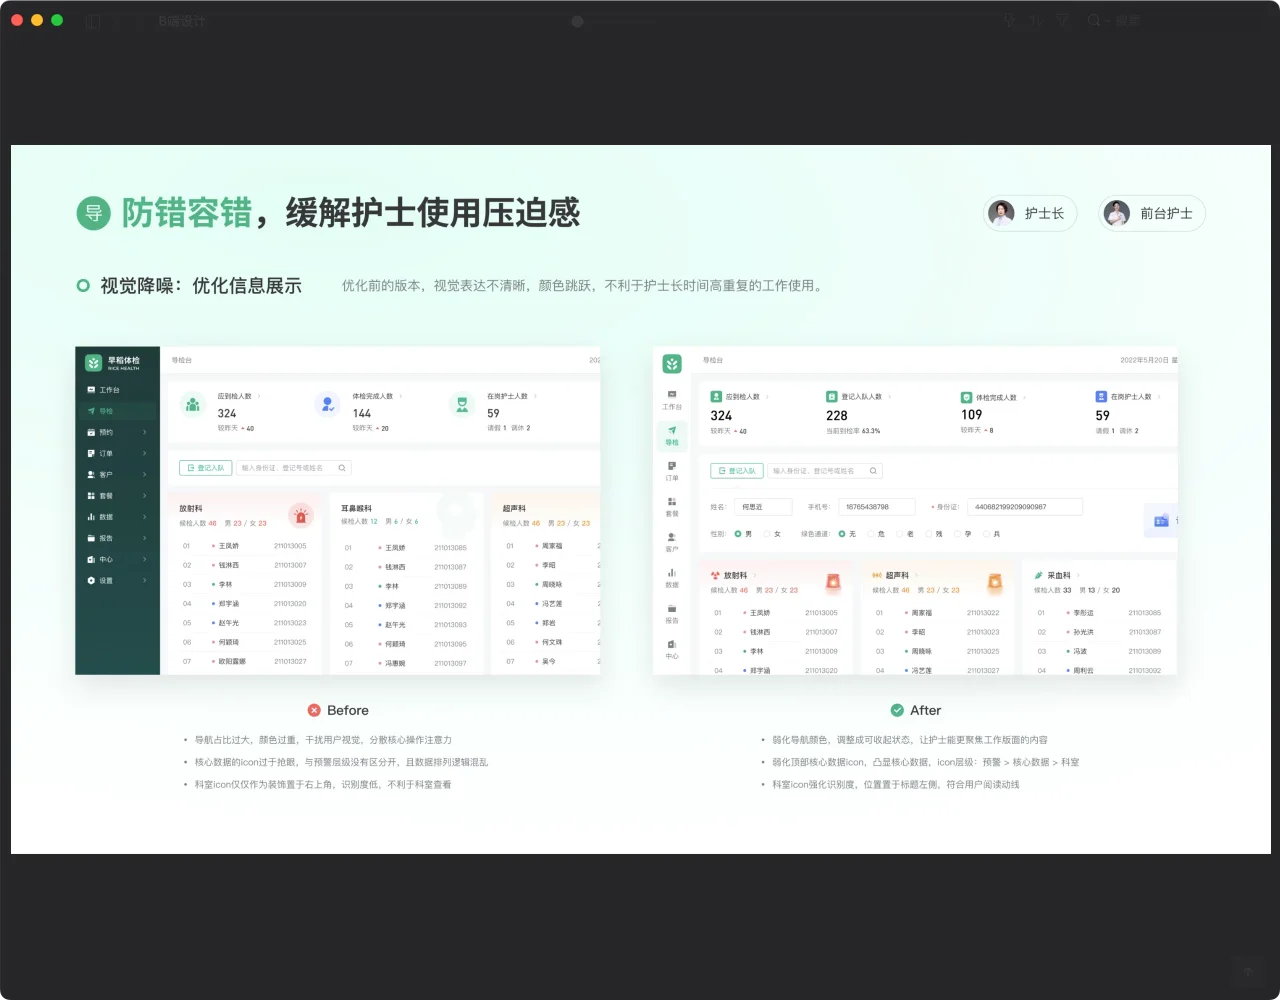1280x1000 pixels.
Task: Click the red alarm icon on Before 放射科 card
Action: coord(300,515)
